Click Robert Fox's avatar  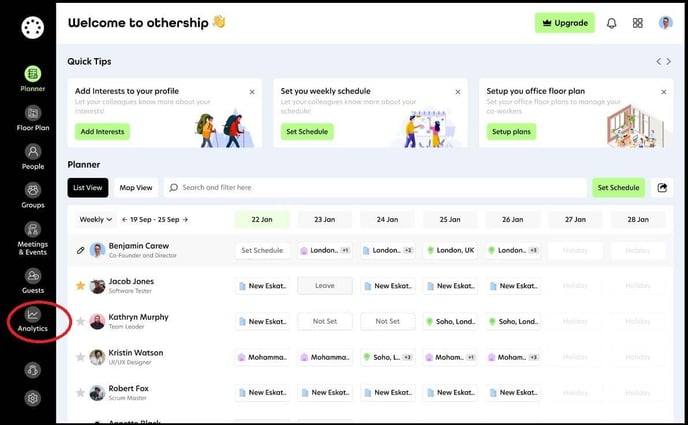pyautogui.click(x=97, y=393)
